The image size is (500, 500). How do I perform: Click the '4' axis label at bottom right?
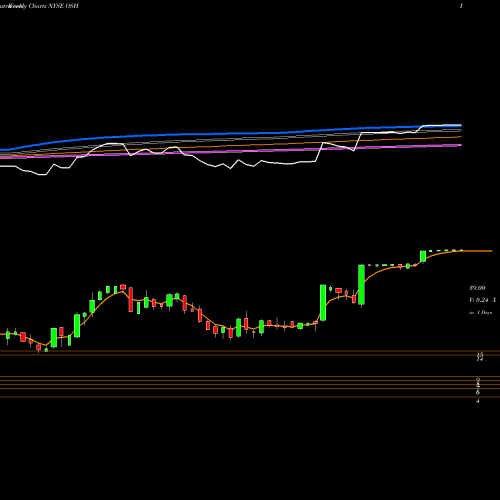point(478,401)
